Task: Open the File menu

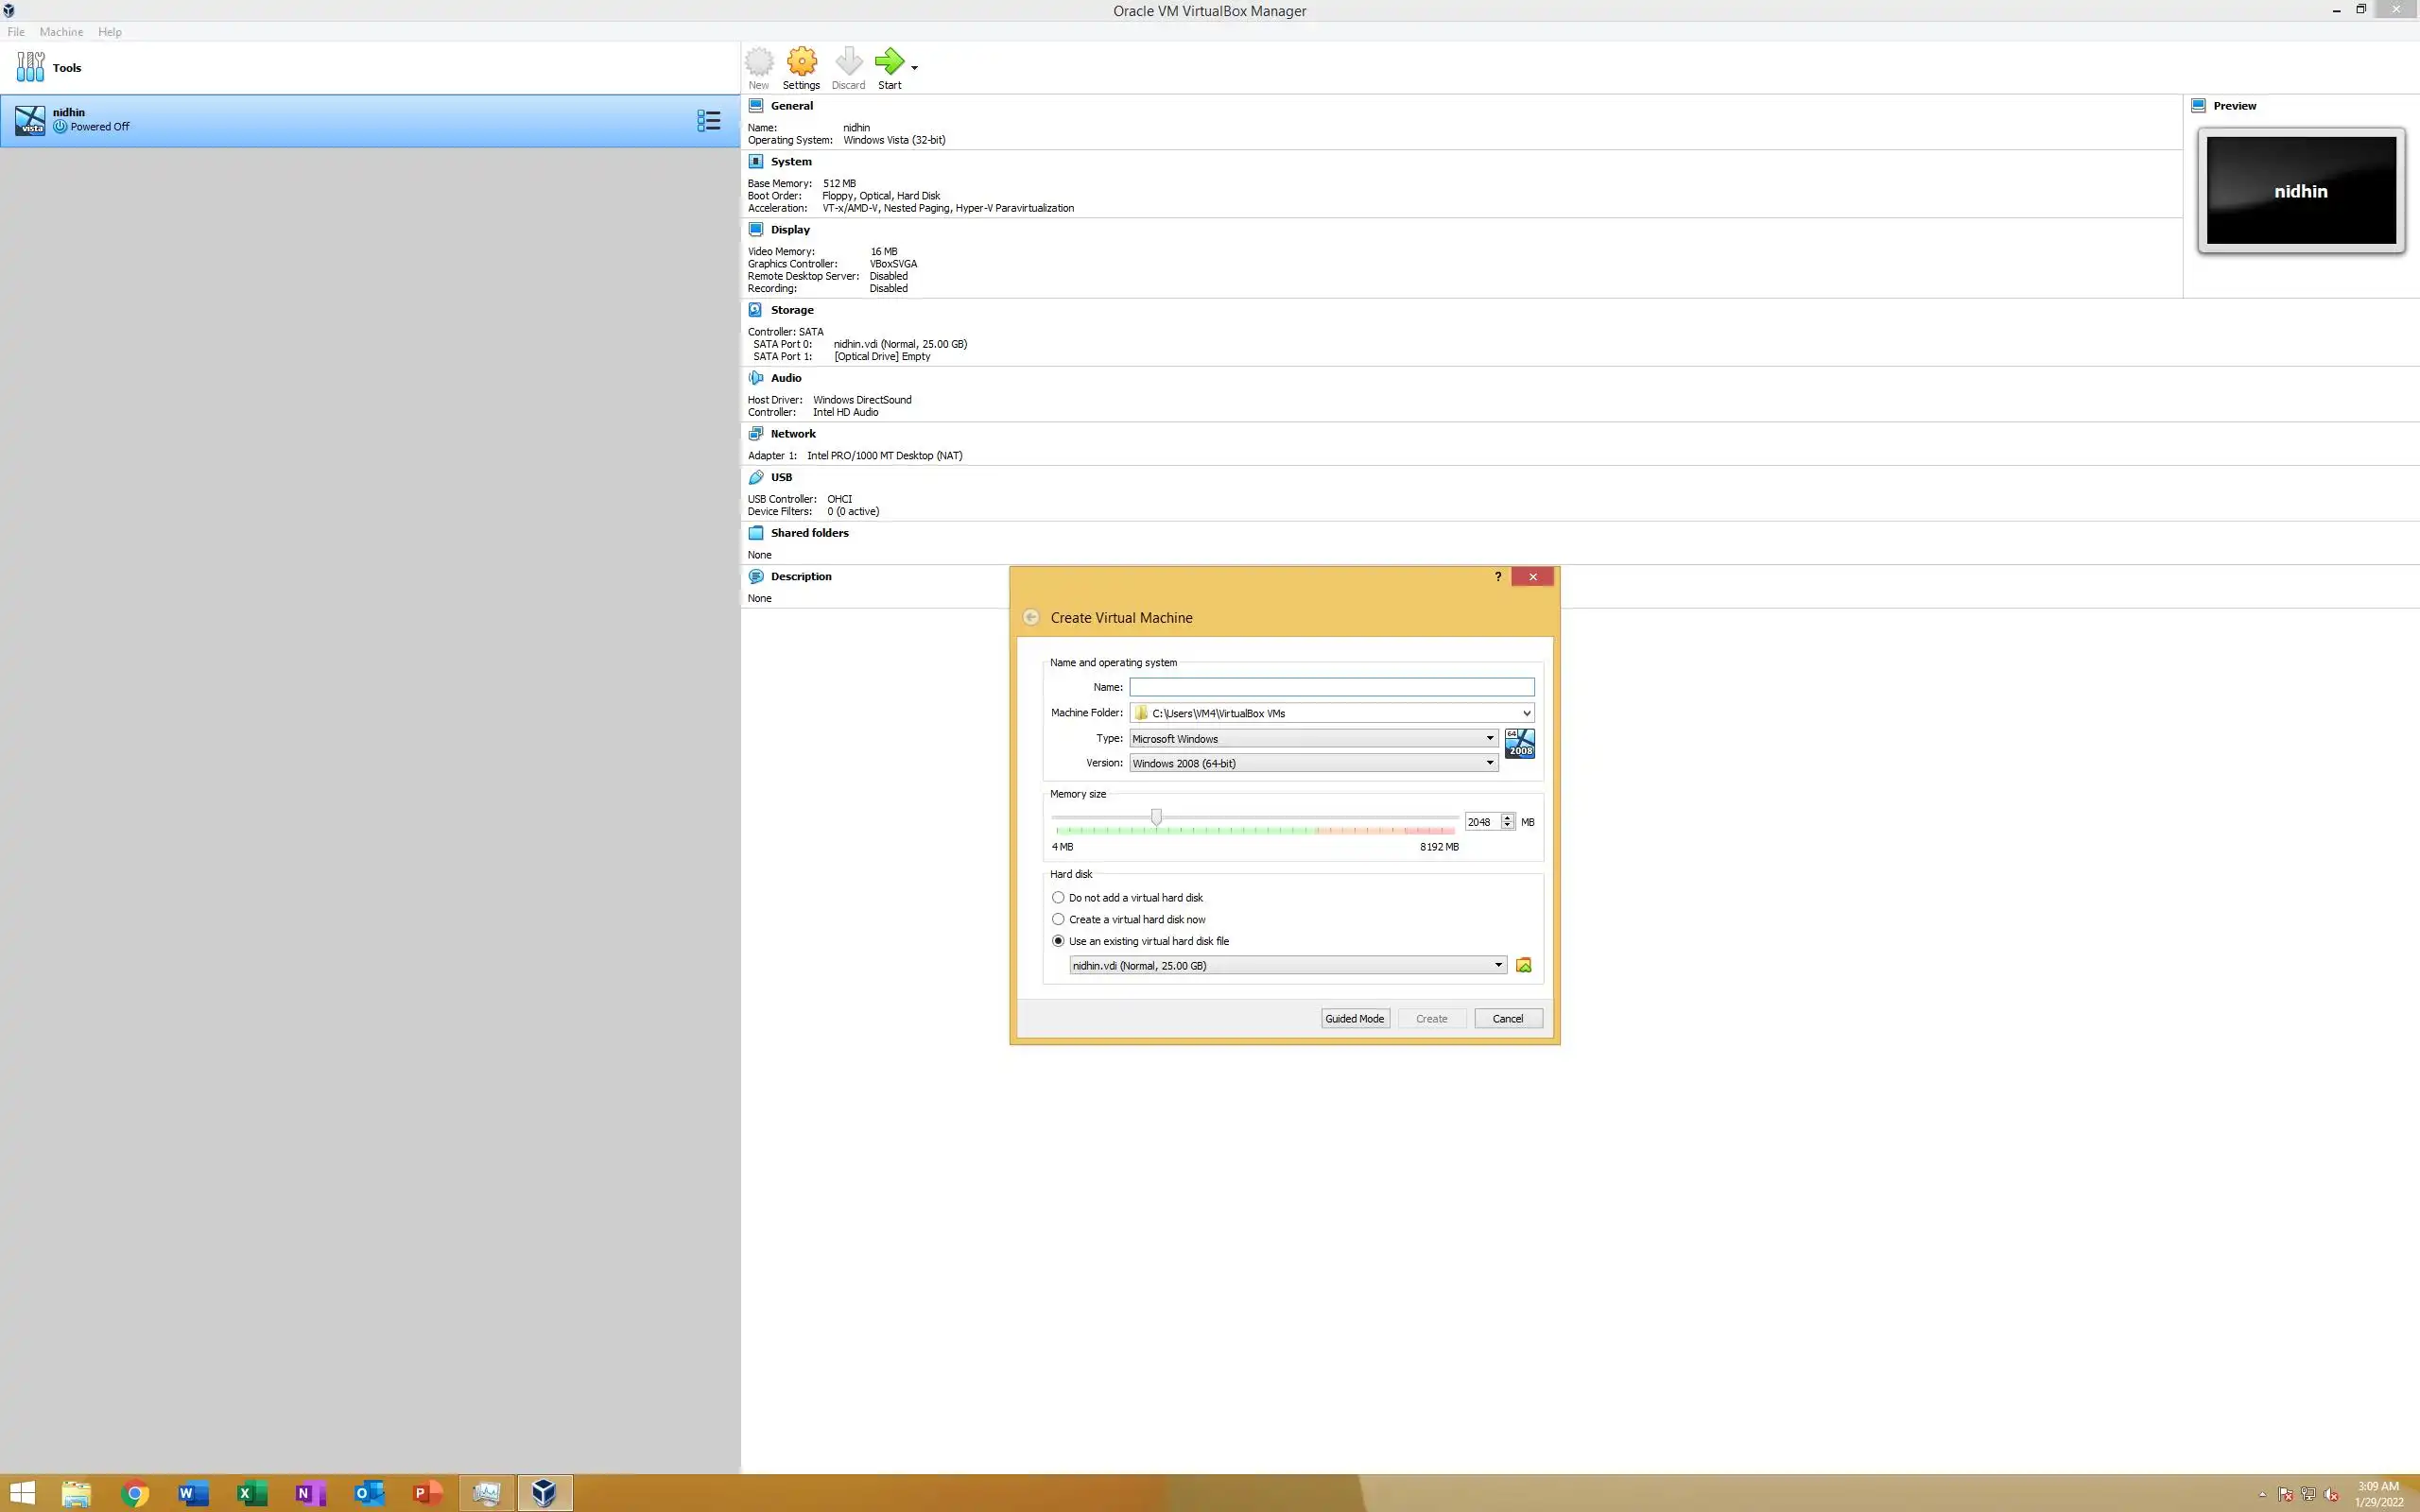Action: coord(16,32)
